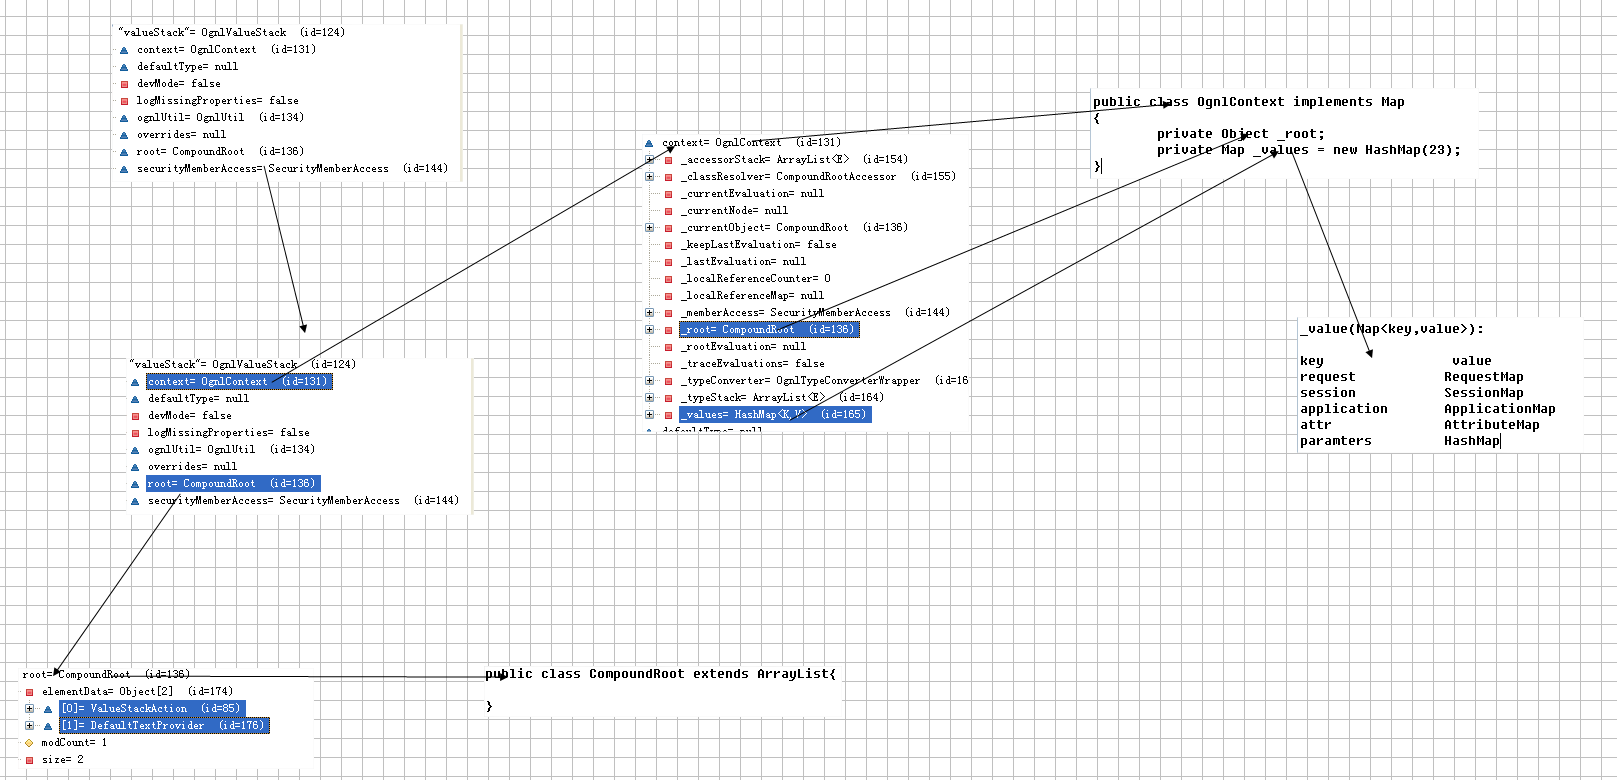Select the size= 2 row
1617x780 pixels.
[x=62, y=760]
